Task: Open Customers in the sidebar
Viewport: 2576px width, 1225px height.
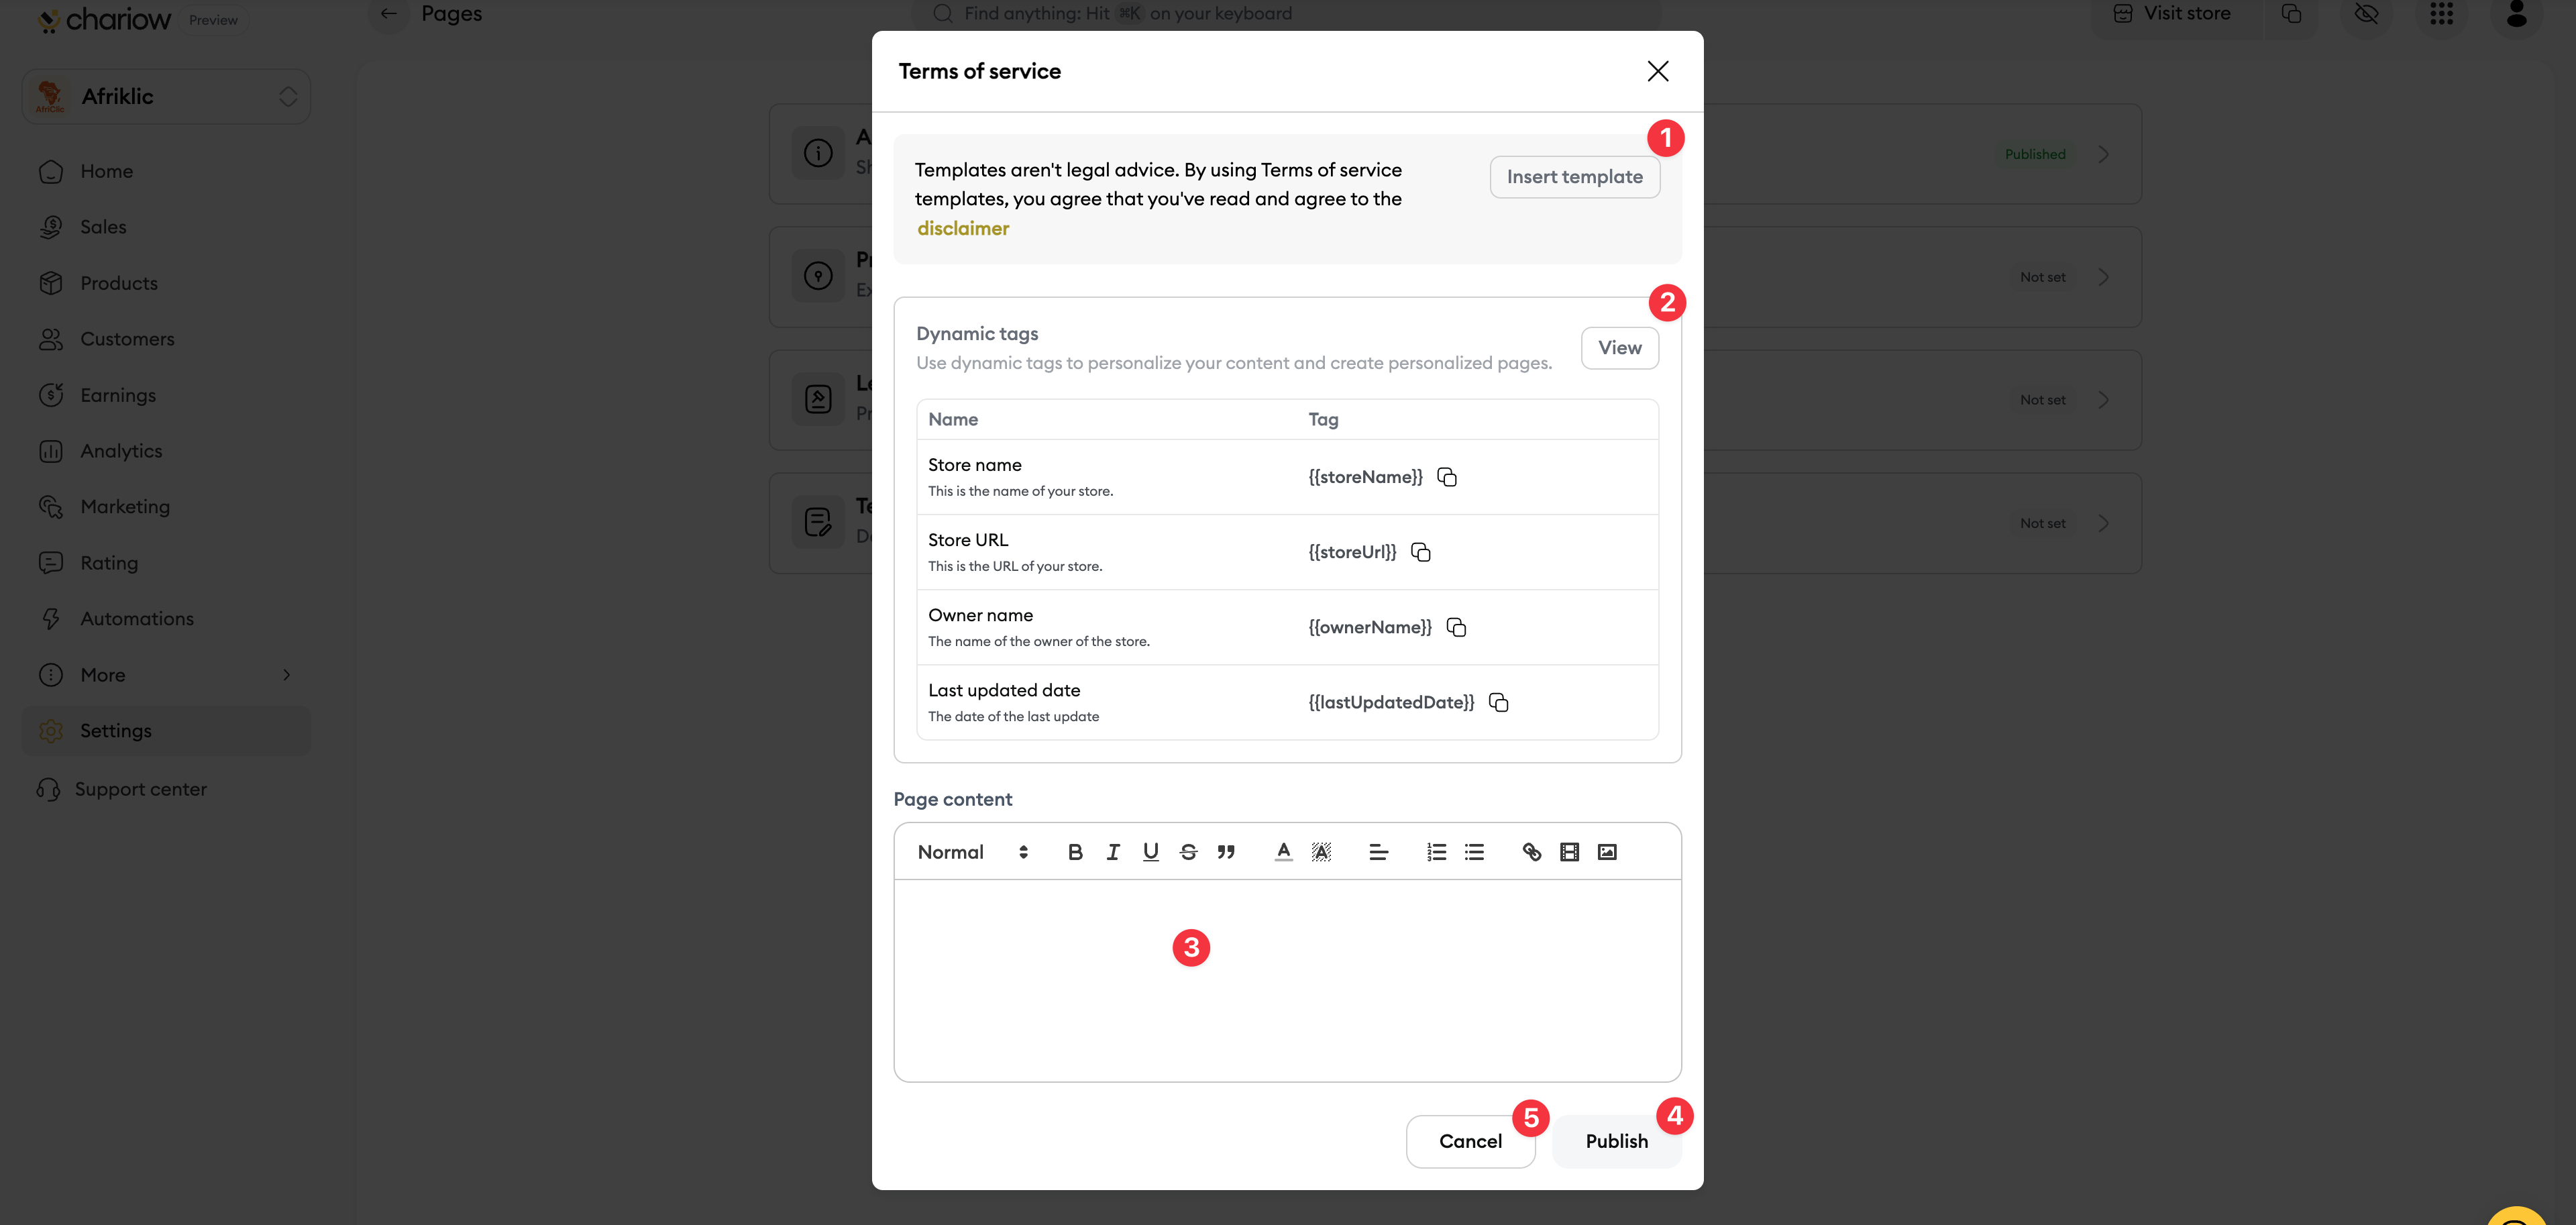Action: click(166, 339)
